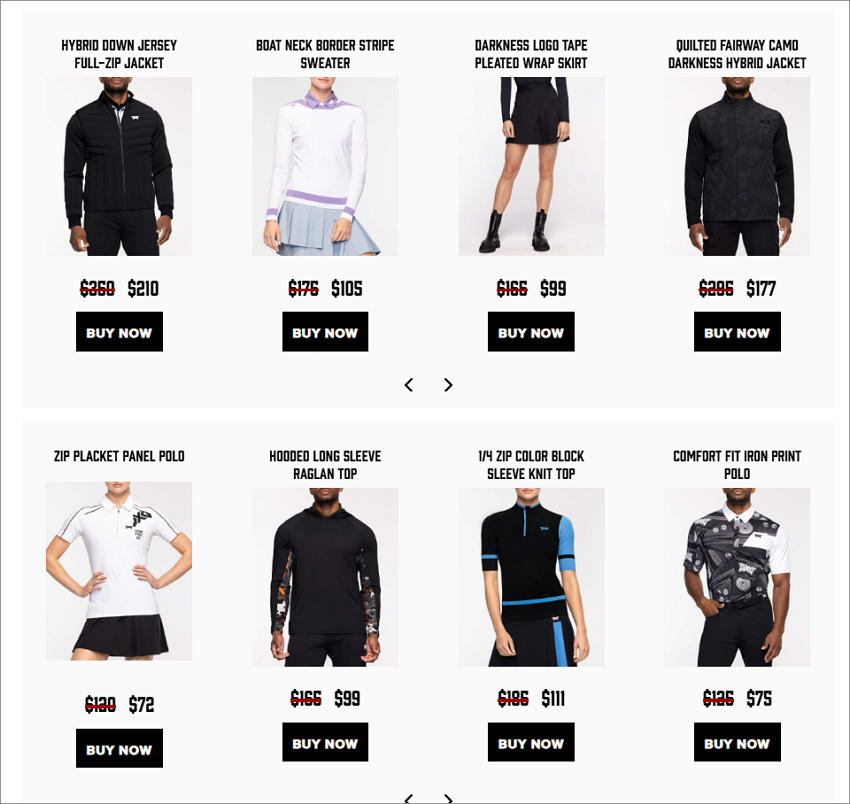850x804 pixels.
Task: Open the white and purple sweater image
Action: pos(325,166)
